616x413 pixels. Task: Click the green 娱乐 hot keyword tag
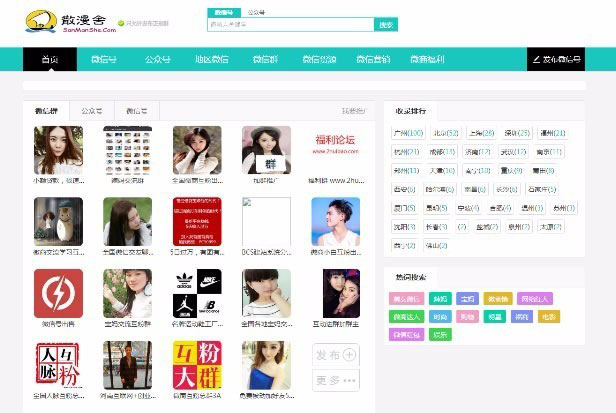tap(440, 335)
